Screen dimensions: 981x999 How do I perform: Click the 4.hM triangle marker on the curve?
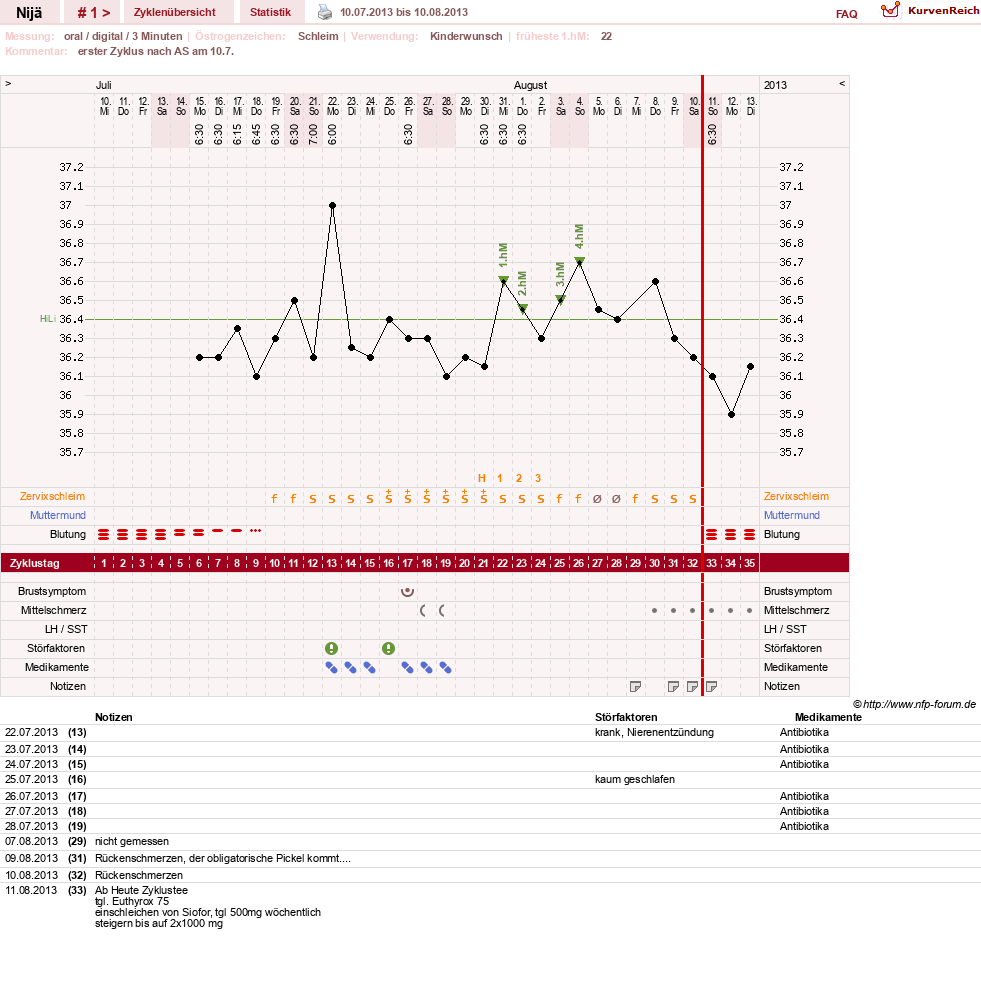tap(580, 261)
